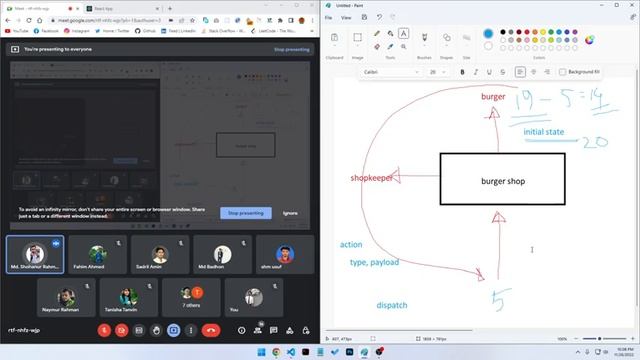Open Chrome Extensions puzzle icon
The height and width of the screenshot is (360, 640).
pos(280,20)
